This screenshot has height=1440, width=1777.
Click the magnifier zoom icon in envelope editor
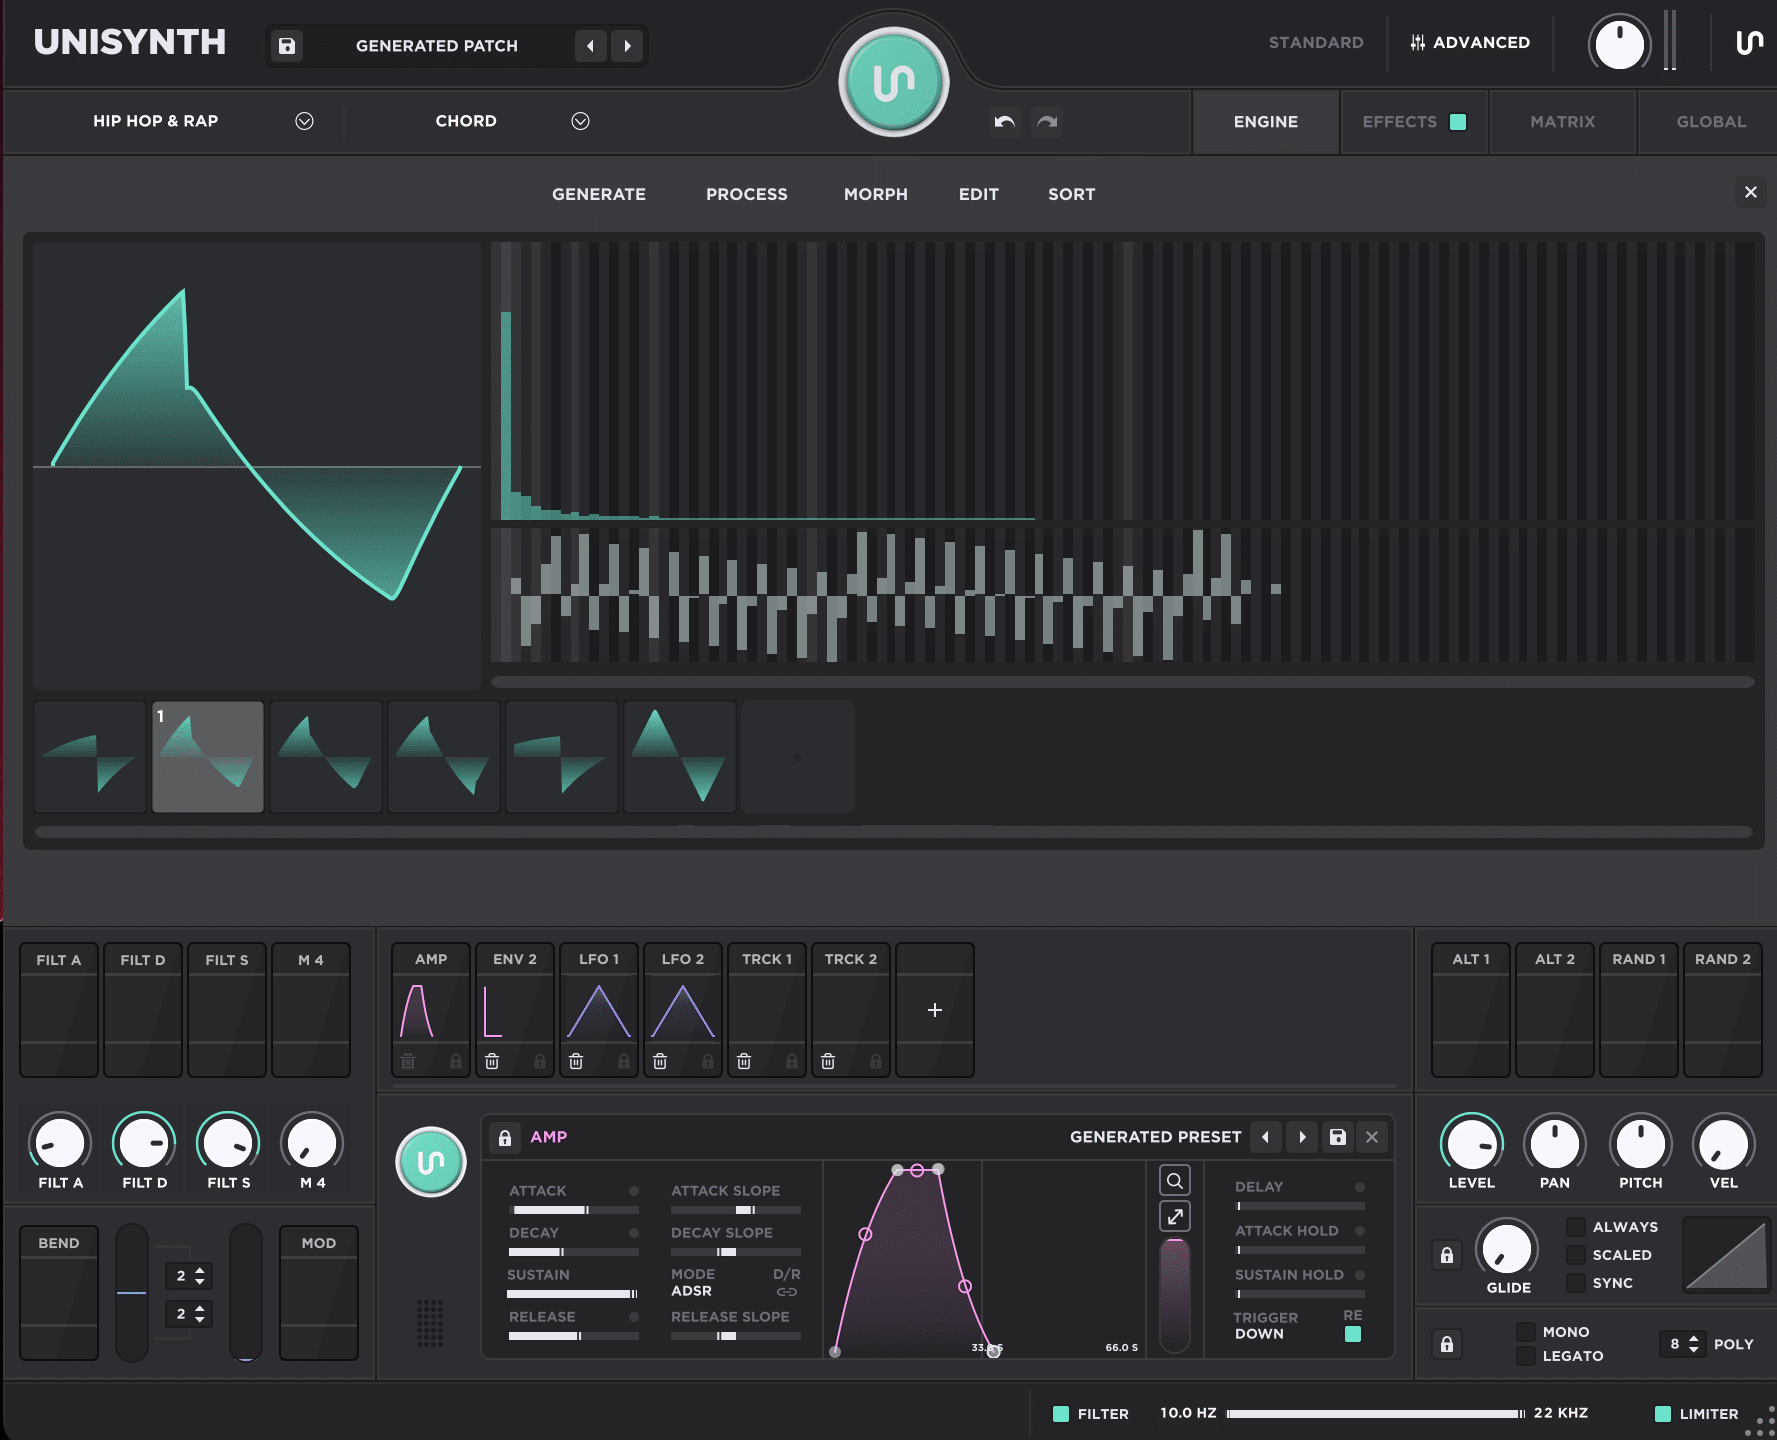1175,1181
